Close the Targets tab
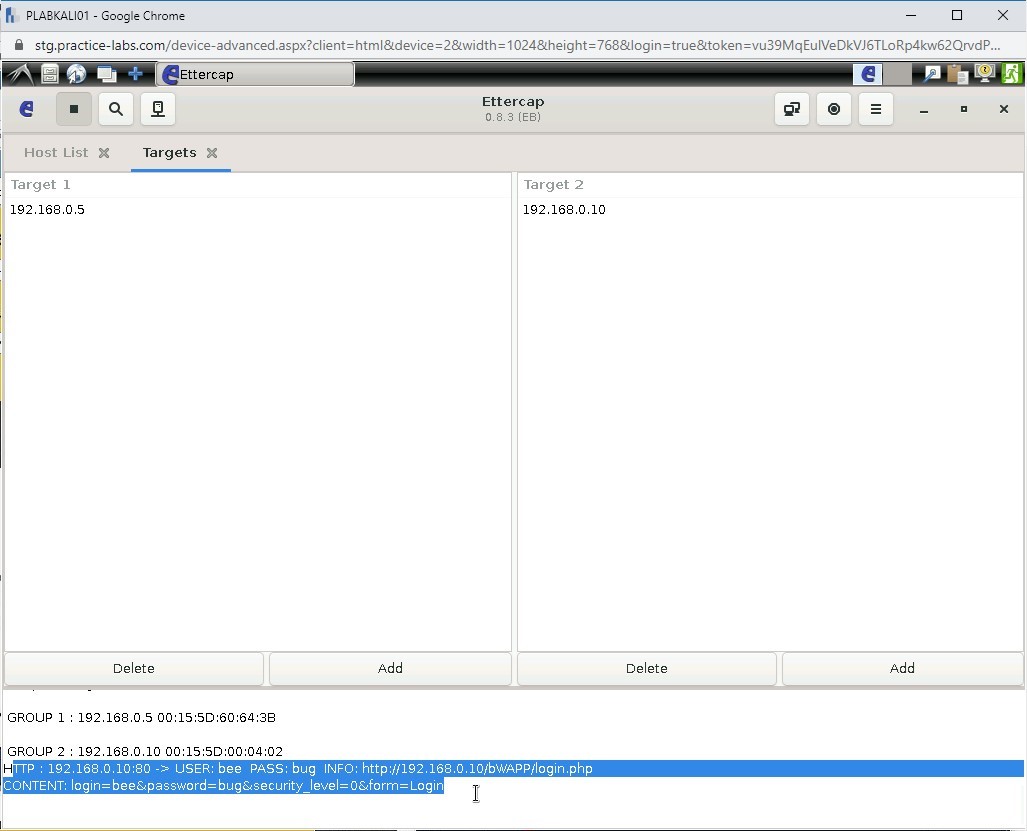This screenshot has height=831, width=1027. (211, 152)
